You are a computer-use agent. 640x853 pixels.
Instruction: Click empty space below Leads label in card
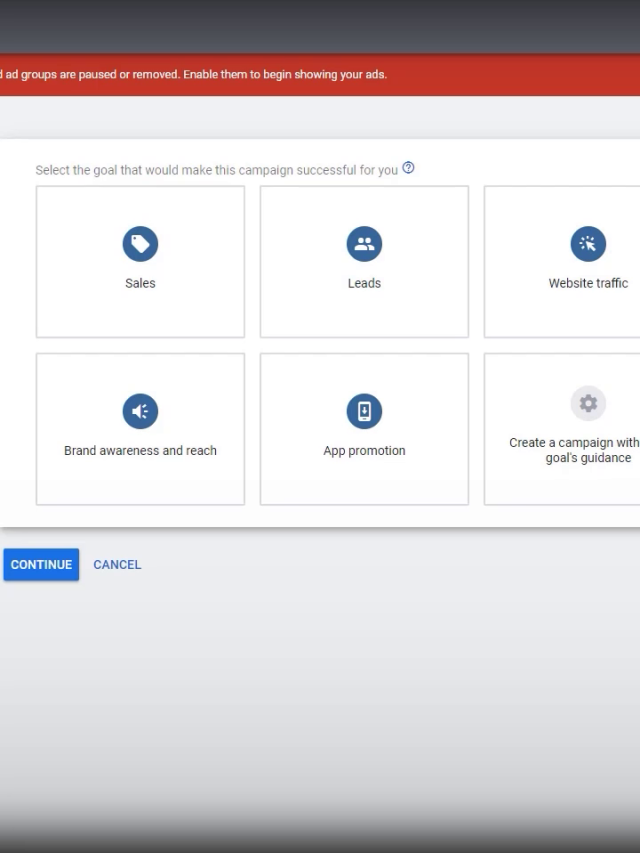coord(364,315)
